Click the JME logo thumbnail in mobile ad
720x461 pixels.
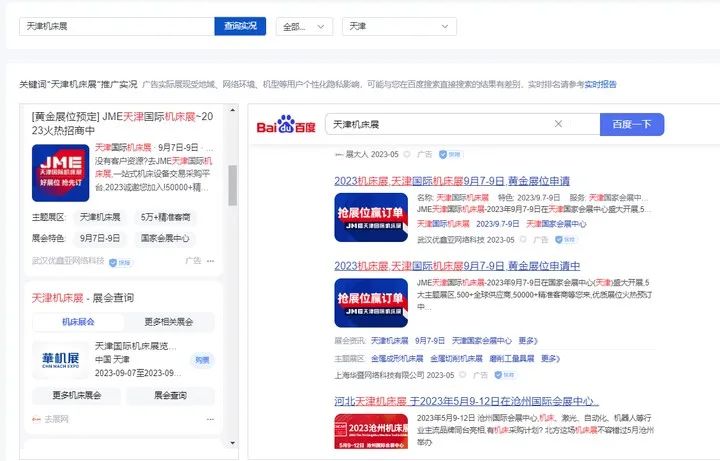[x=60, y=173]
